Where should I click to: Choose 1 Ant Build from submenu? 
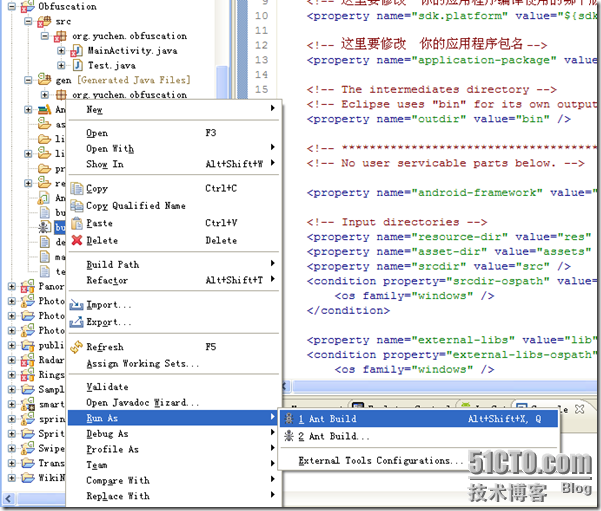[x=419, y=419]
